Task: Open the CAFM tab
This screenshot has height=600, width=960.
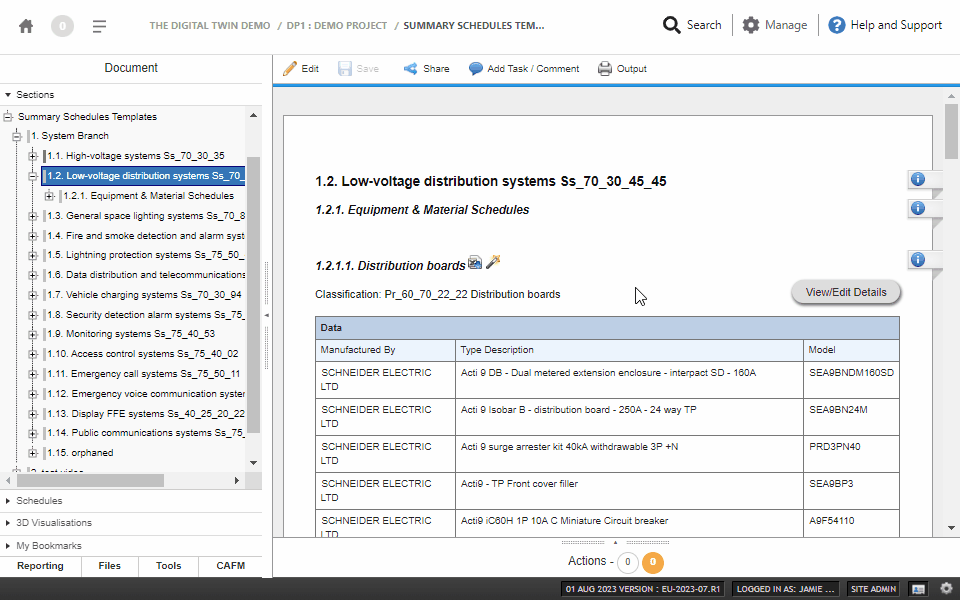Action: (230, 565)
